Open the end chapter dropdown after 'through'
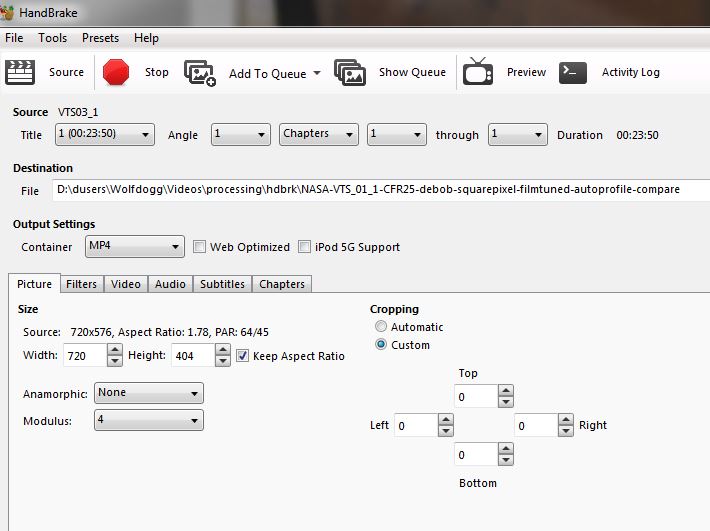Viewport: 710px width, 531px height. coord(518,134)
